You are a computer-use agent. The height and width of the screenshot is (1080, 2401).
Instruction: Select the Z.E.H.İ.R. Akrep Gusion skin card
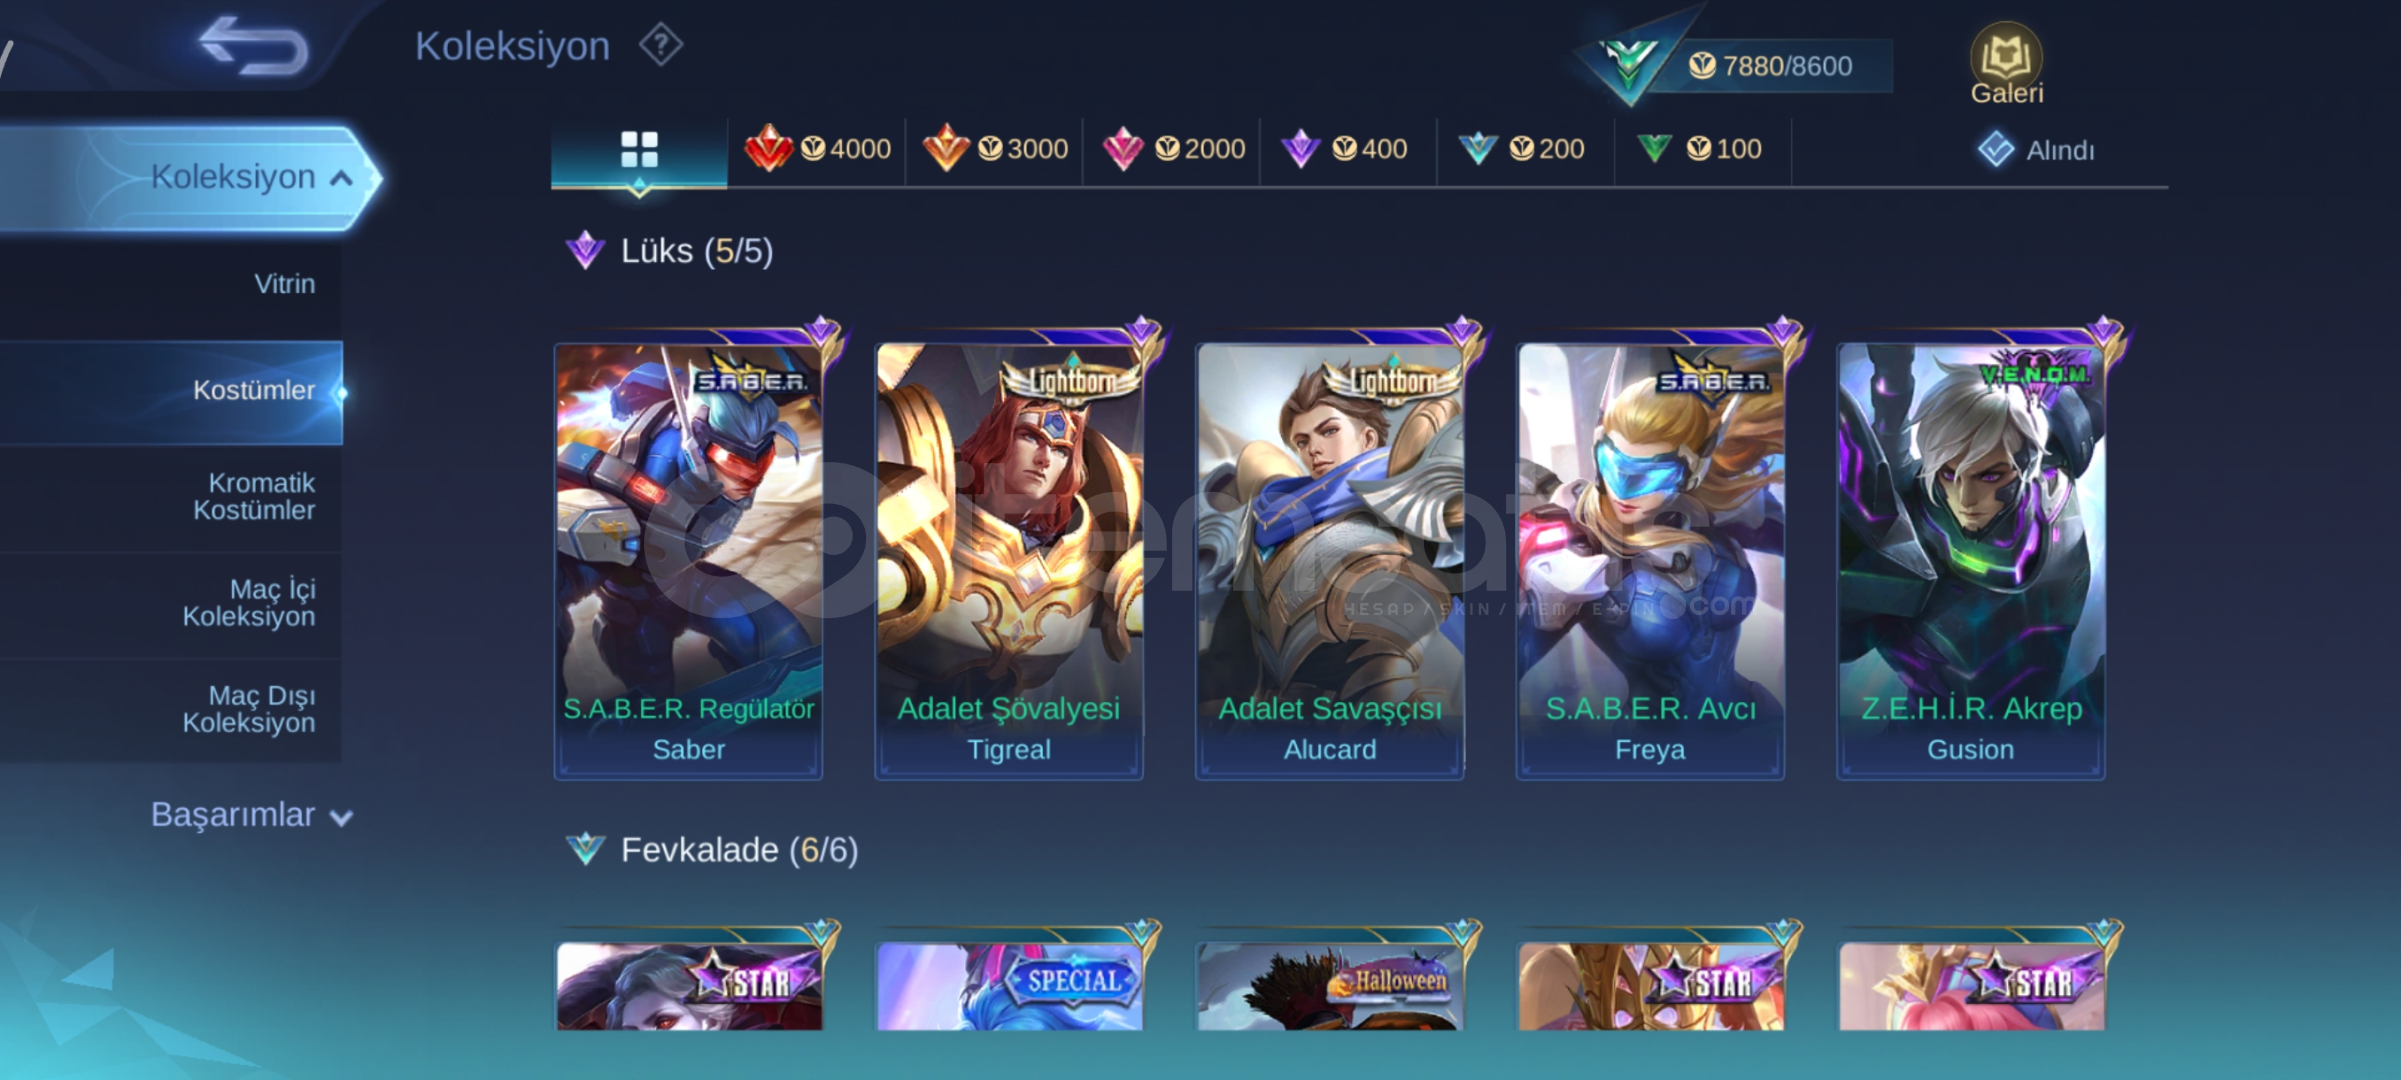(1971, 560)
